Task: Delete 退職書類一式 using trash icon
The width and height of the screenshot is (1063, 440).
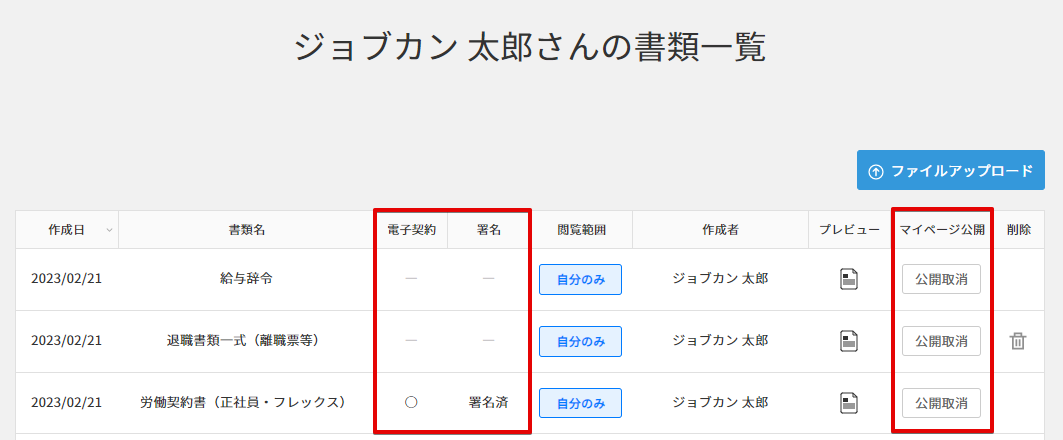Action: 1018,341
